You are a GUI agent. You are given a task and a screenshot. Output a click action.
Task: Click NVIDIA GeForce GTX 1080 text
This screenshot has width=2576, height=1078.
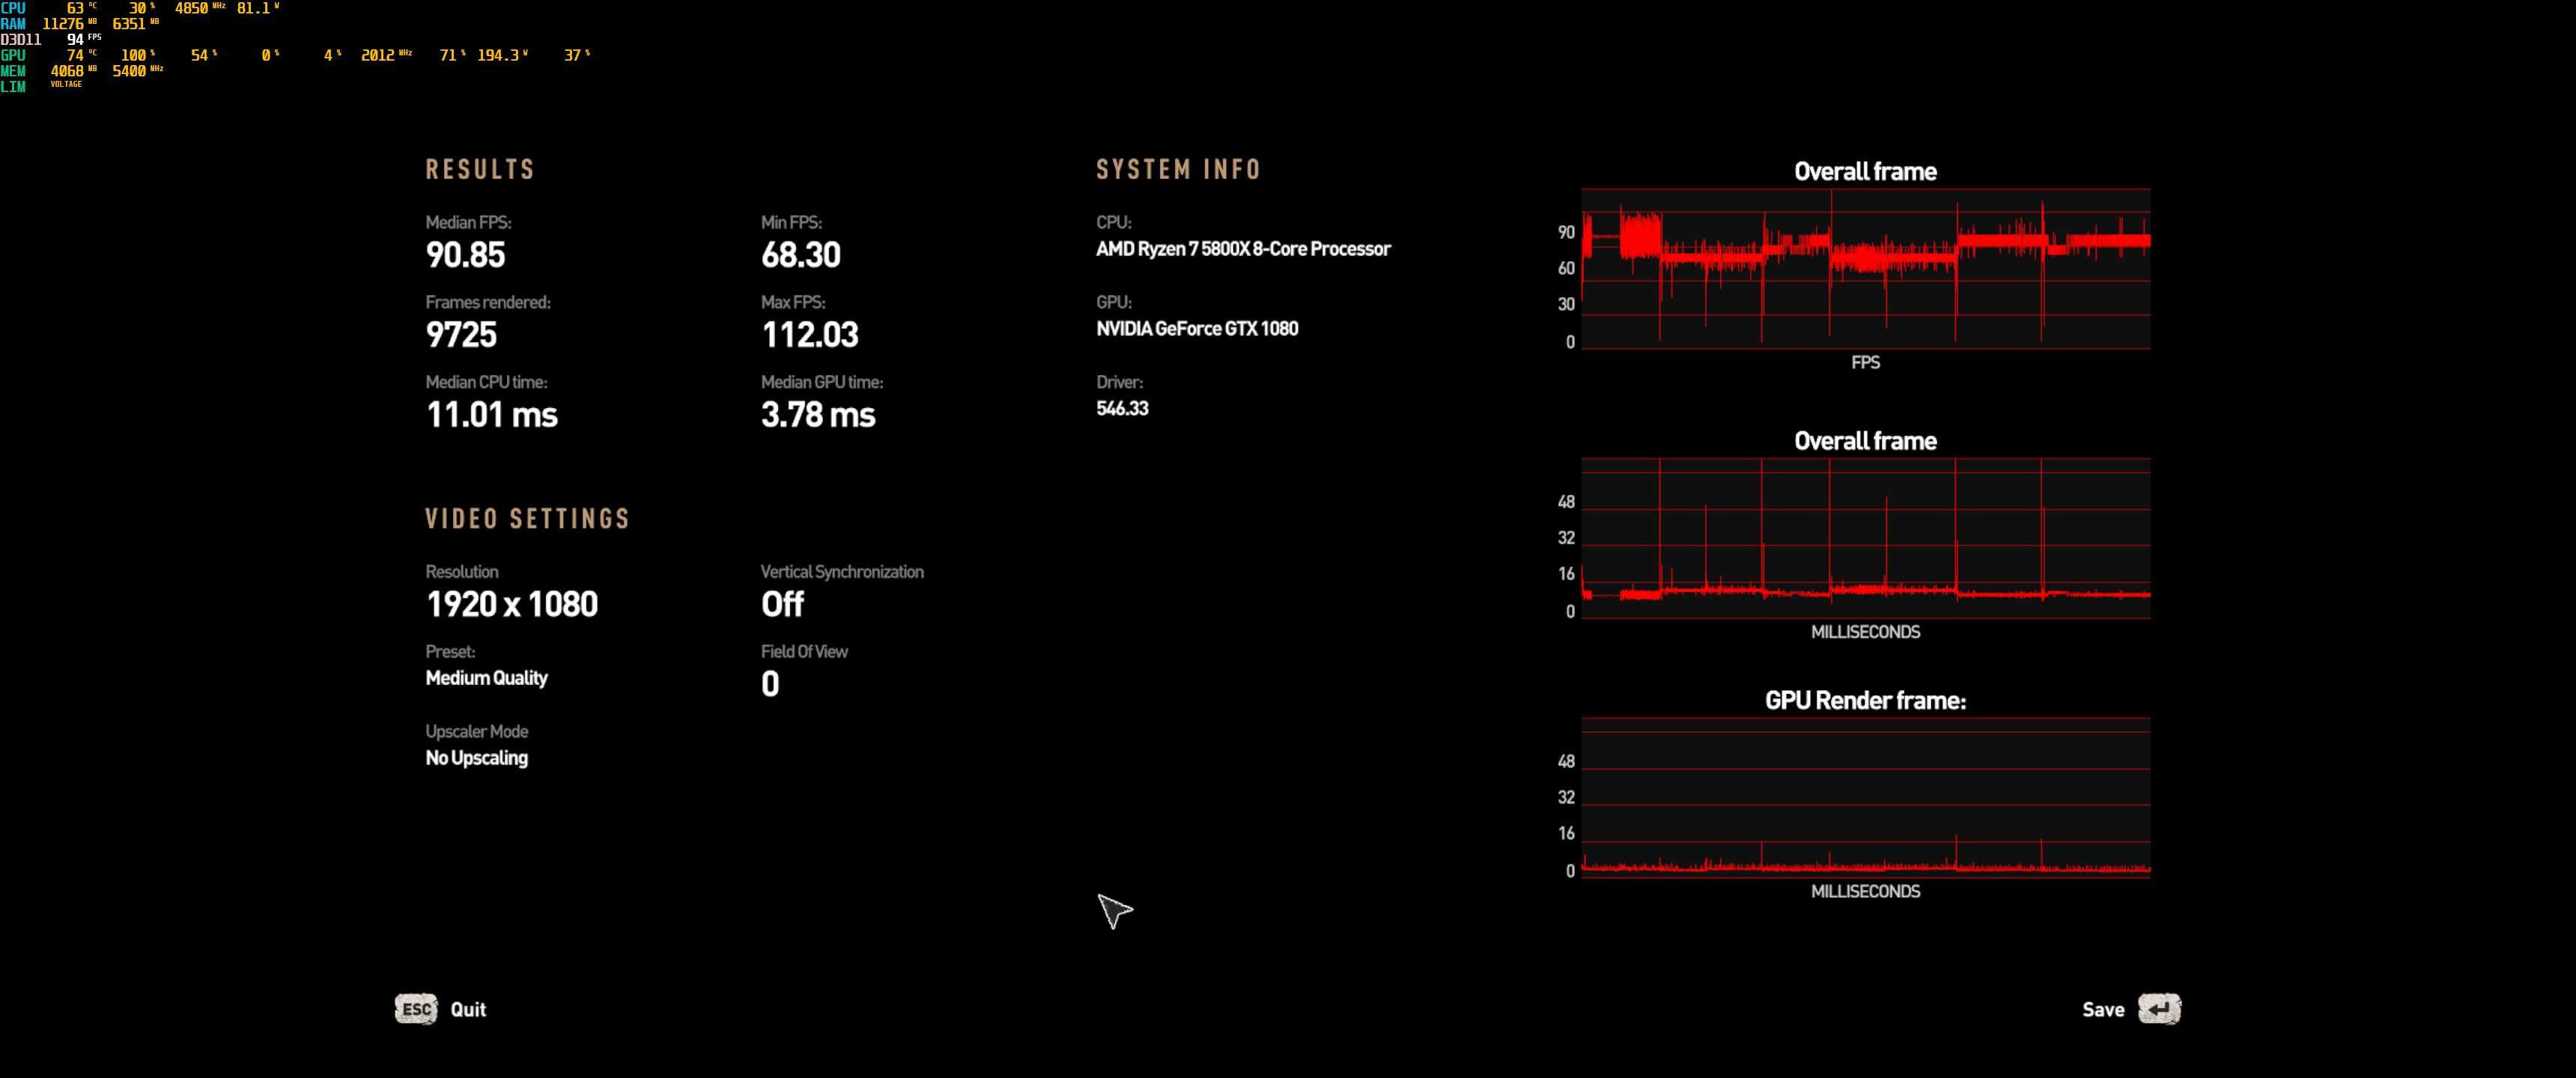[1197, 329]
